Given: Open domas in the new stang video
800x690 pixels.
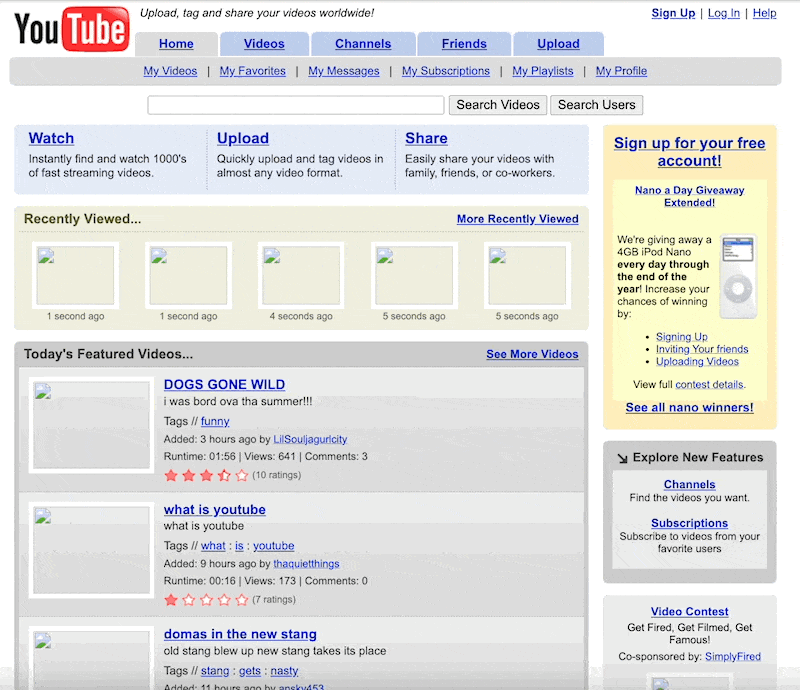Looking at the screenshot, I should pos(240,634).
